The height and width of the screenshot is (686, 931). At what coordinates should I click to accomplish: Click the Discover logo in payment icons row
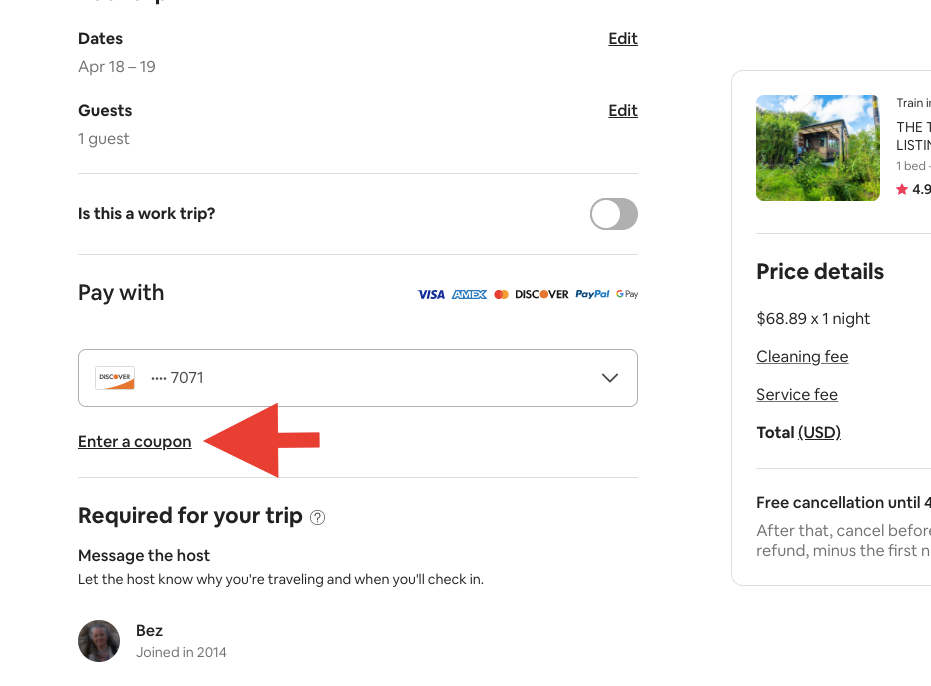coord(542,294)
